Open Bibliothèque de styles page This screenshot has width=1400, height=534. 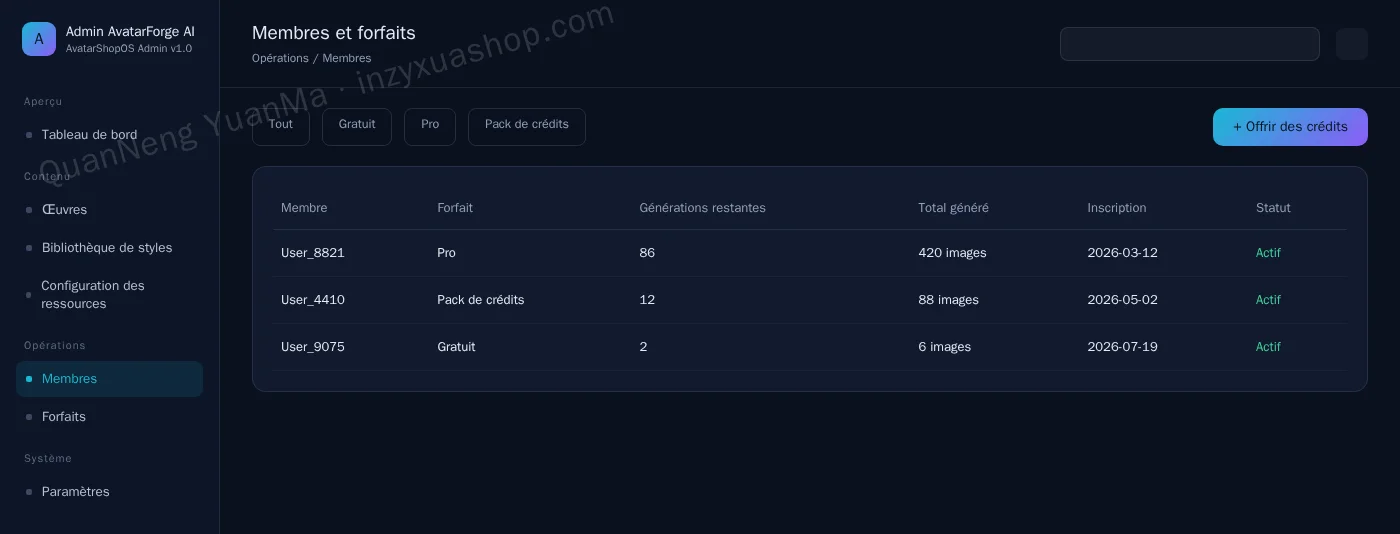(109, 248)
